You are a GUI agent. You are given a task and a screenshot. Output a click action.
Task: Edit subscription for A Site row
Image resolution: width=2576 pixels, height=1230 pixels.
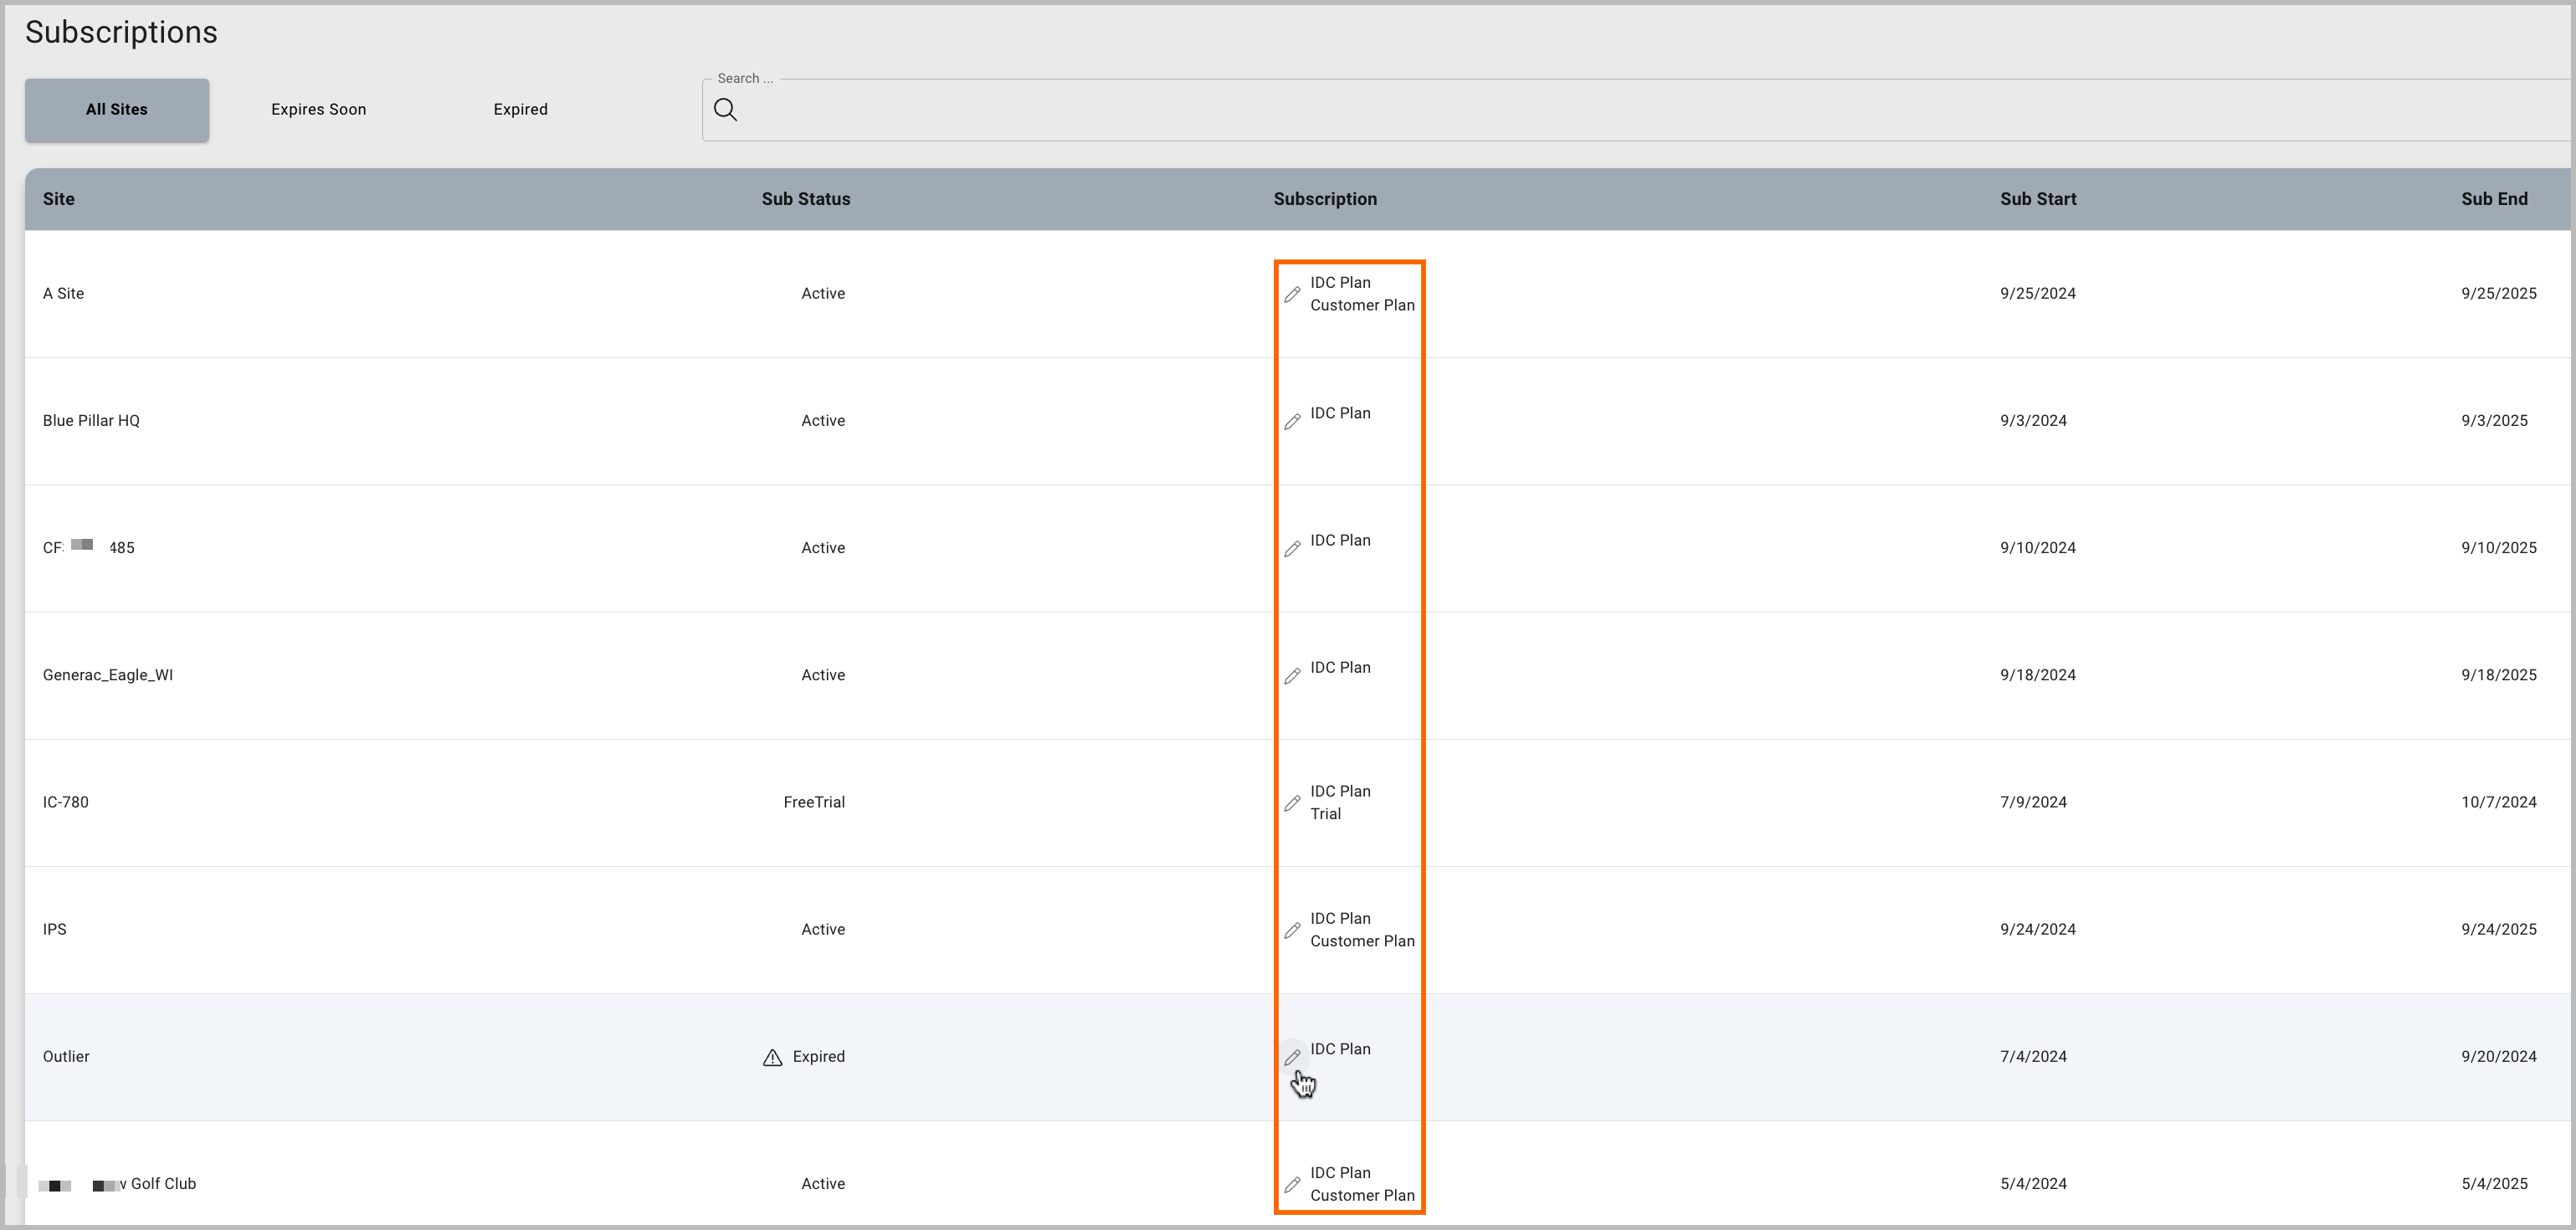pyautogui.click(x=1292, y=294)
